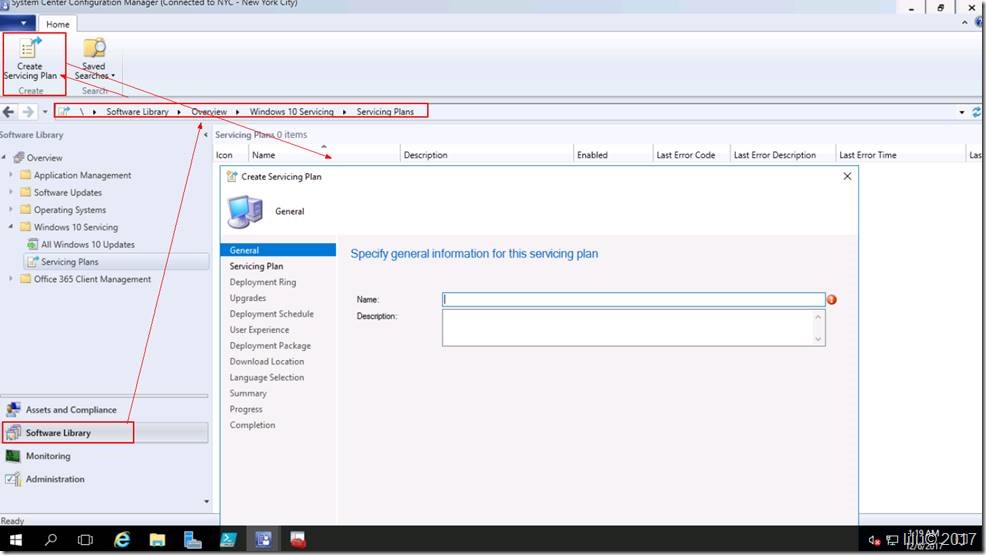The width and height of the screenshot is (986, 555).
Task: Click the Servicing Plans node icon
Action: click(x=33, y=261)
